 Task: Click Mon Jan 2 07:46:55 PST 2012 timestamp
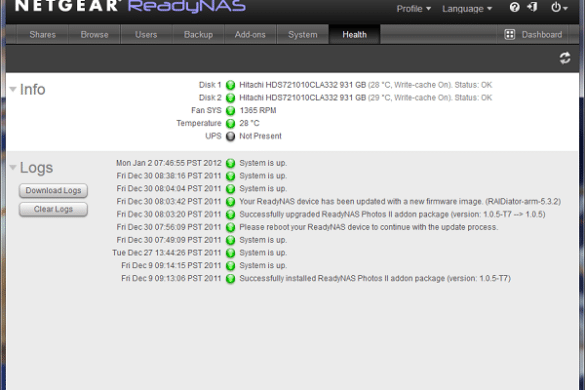[169, 163]
